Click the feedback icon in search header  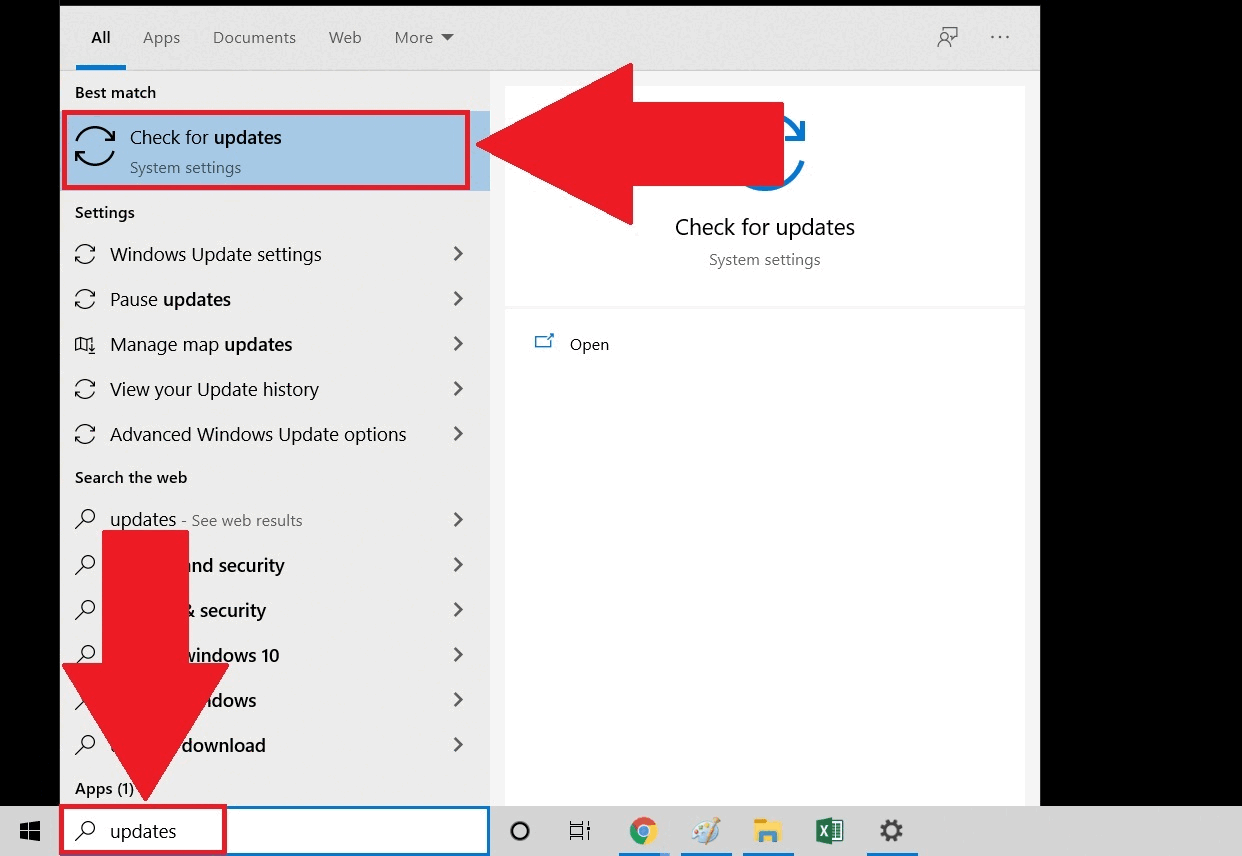click(x=947, y=37)
